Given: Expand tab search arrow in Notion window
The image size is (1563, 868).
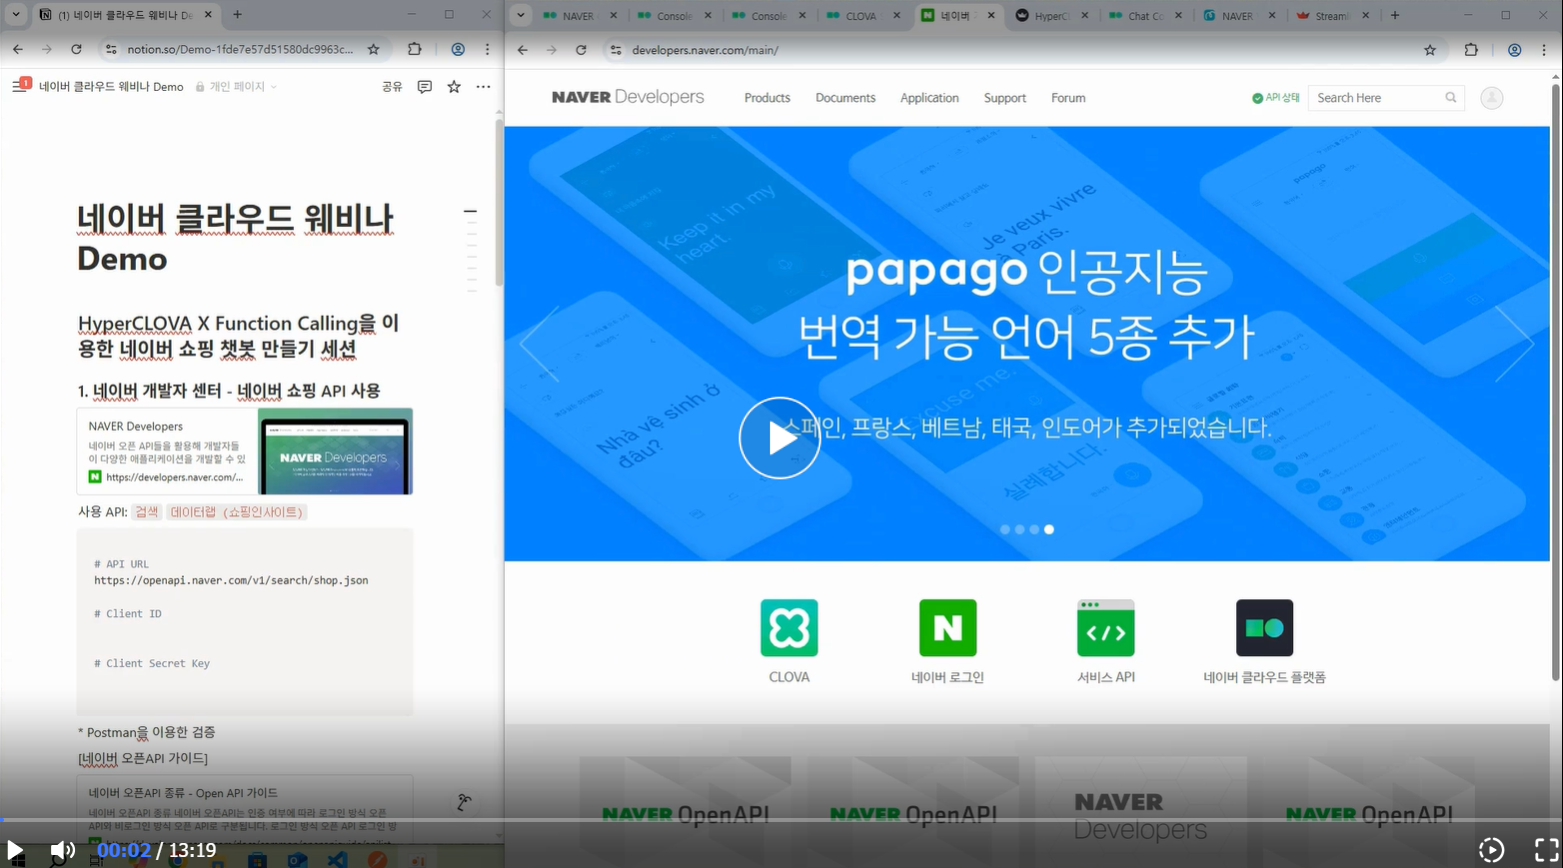Looking at the screenshot, I should coord(15,15).
